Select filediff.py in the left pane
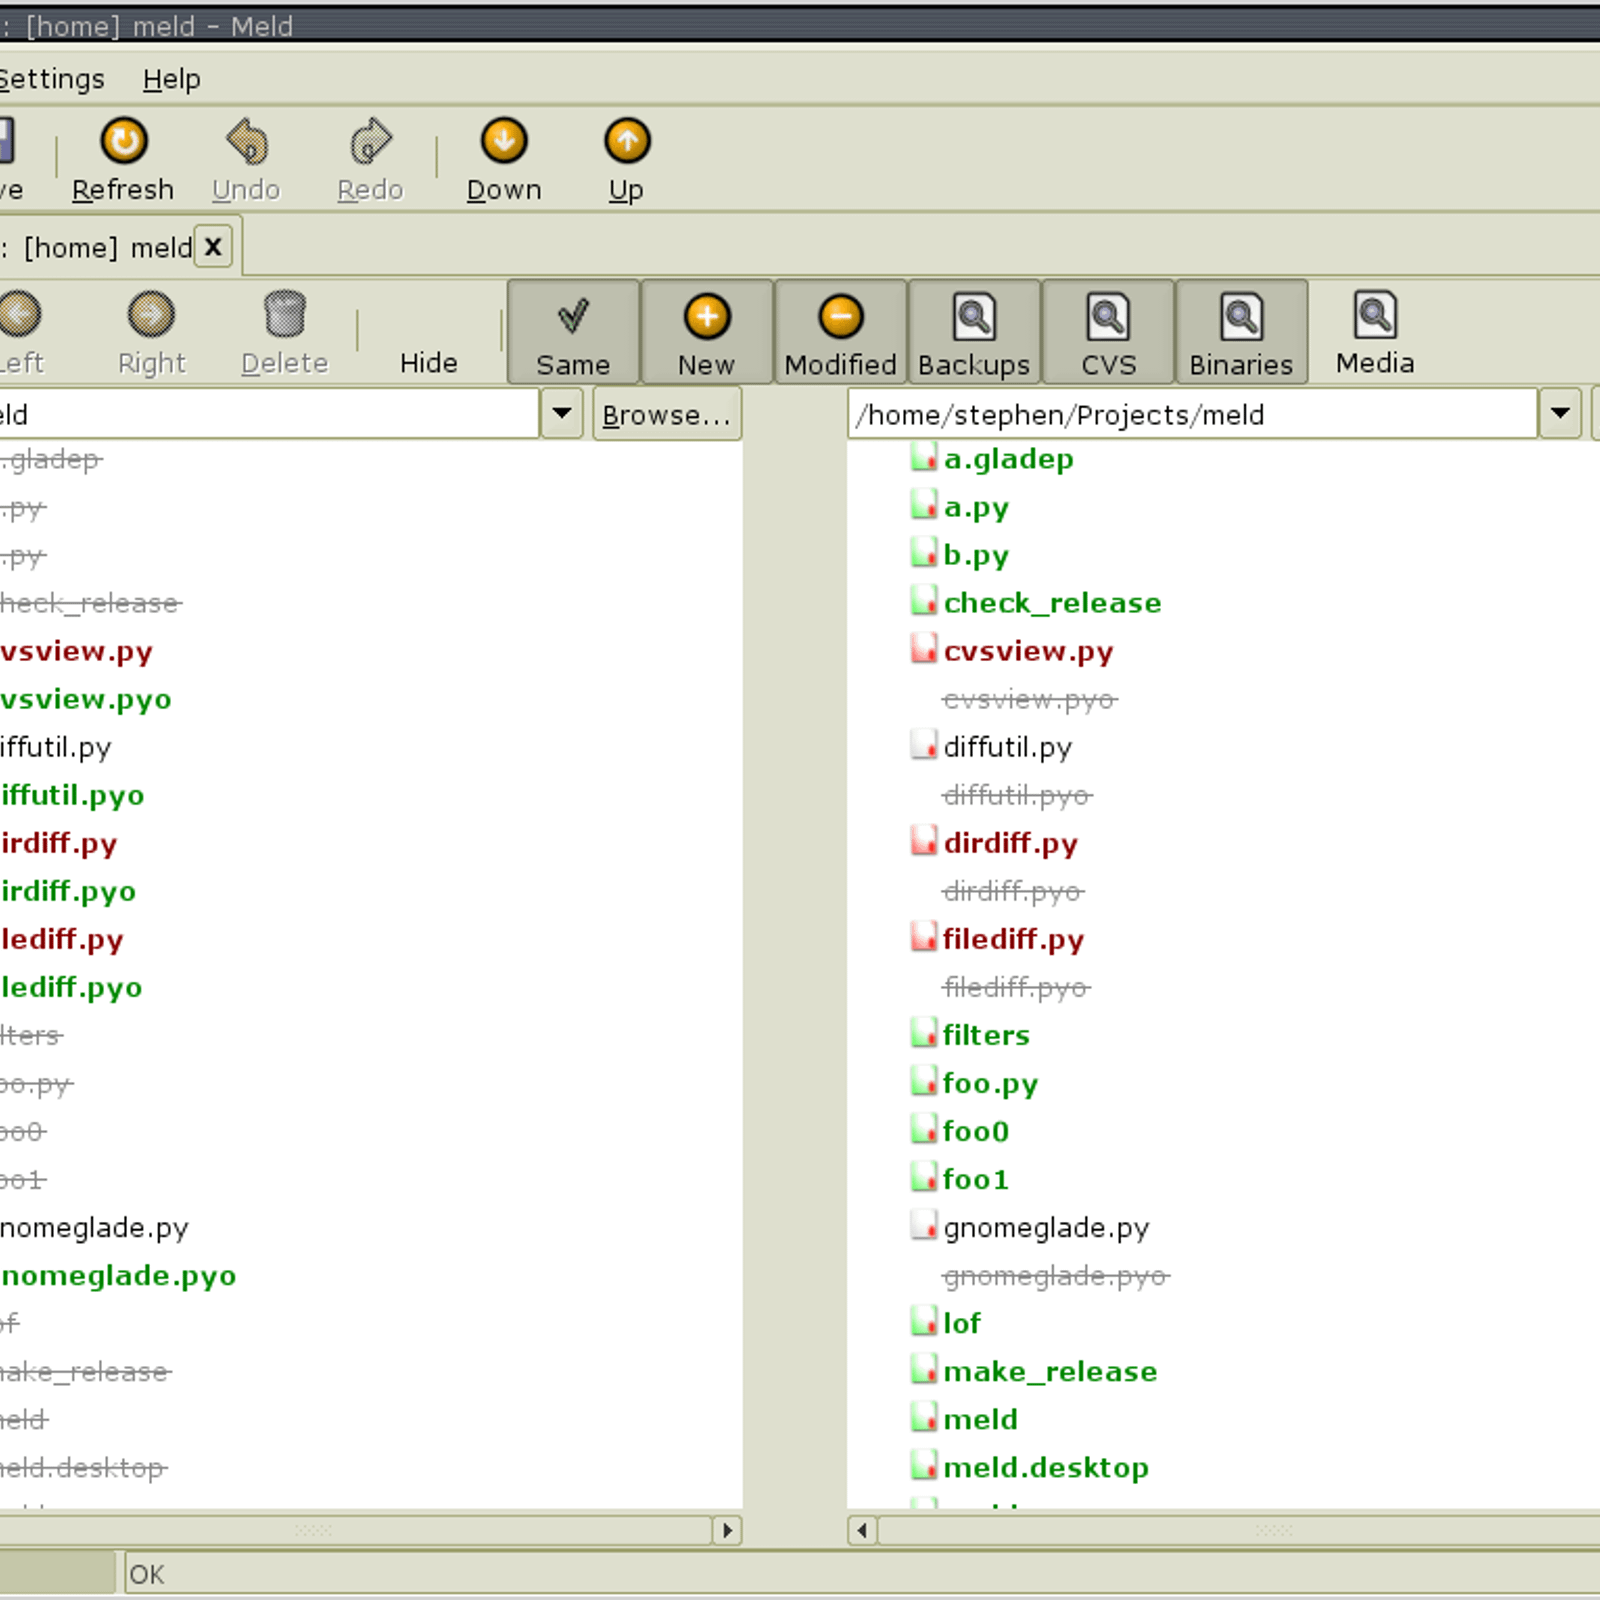1600x1600 pixels. [62, 939]
